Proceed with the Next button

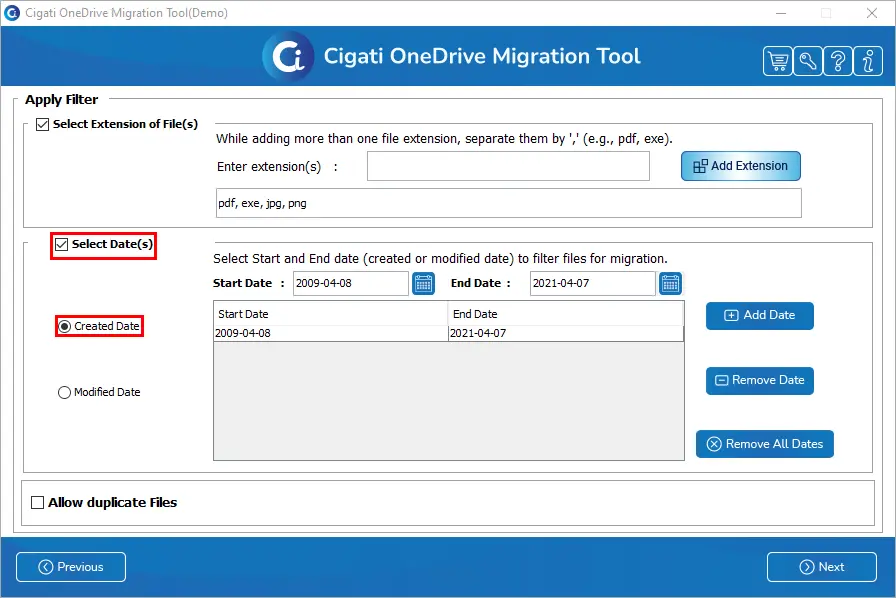pyautogui.click(x=822, y=567)
